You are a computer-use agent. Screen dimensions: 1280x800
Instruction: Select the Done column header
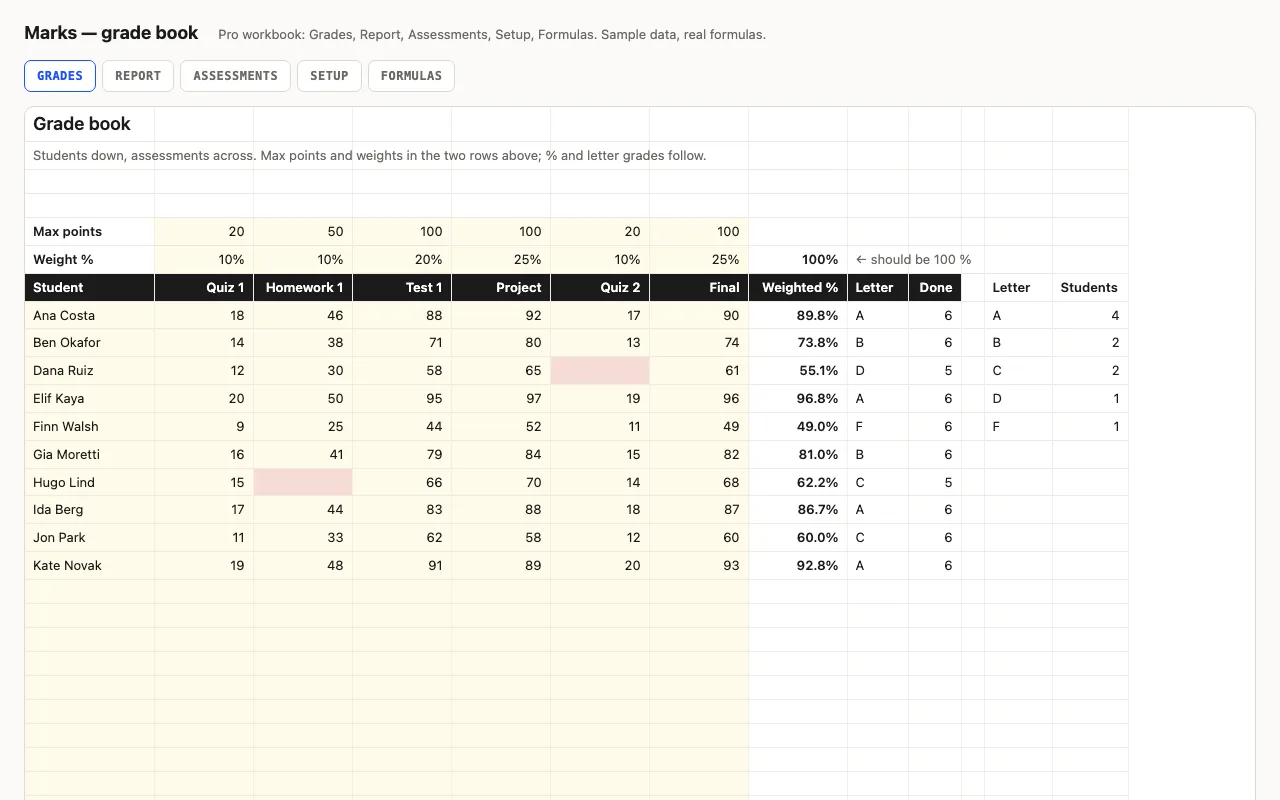pyautogui.click(x=935, y=288)
